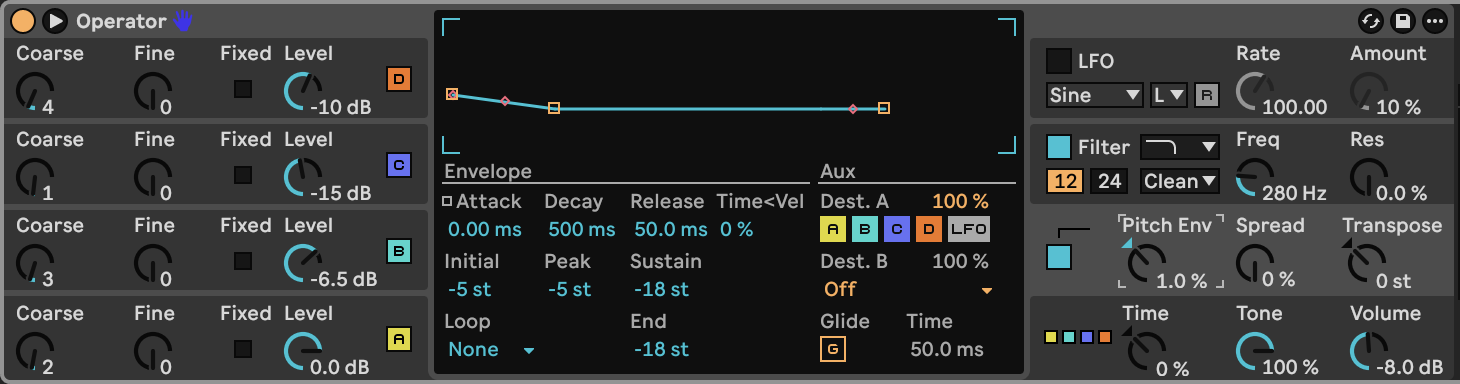The height and width of the screenshot is (384, 1460).
Task: Click the blue hand control icon
Action: [x=183, y=20]
